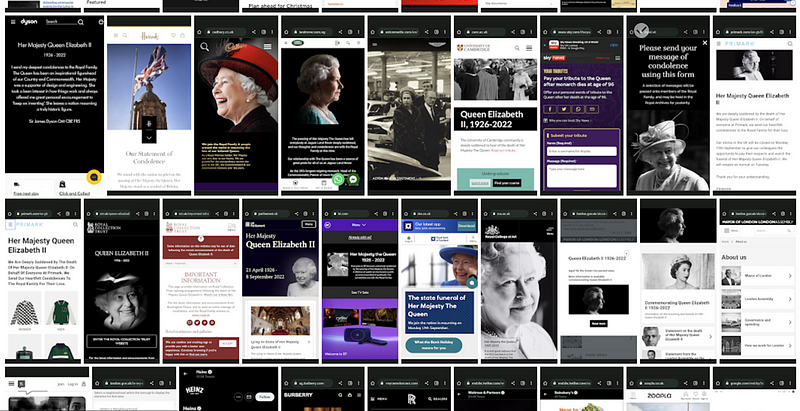Click the Aston Martin wings logo
Viewport: 800px width, 411px height.
pos(437,45)
